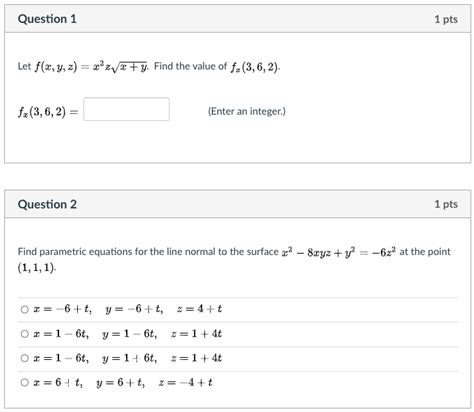Click the "Find the value of" text
The width and height of the screenshot is (474, 412).
(190, 66)
